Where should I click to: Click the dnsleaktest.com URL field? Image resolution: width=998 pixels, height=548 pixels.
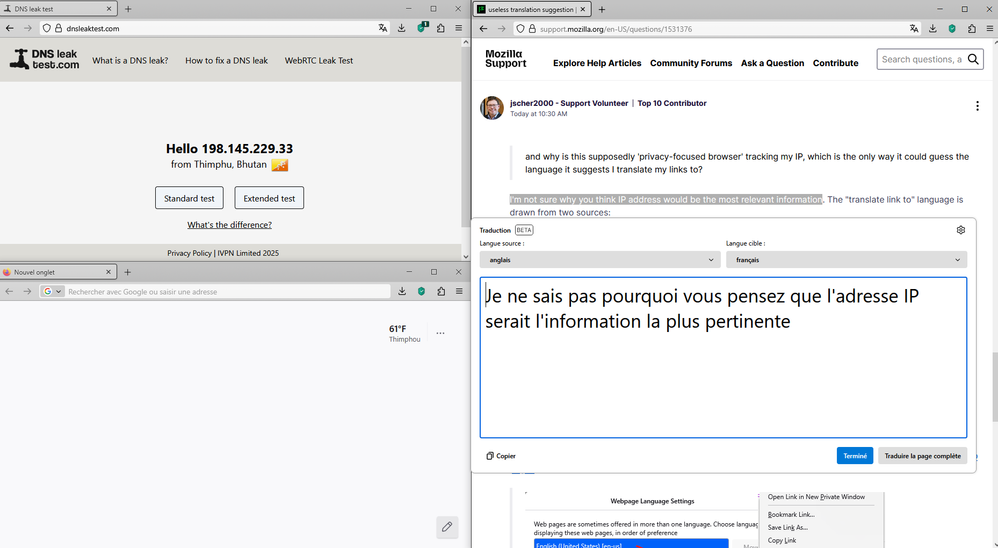coord(216,28)
